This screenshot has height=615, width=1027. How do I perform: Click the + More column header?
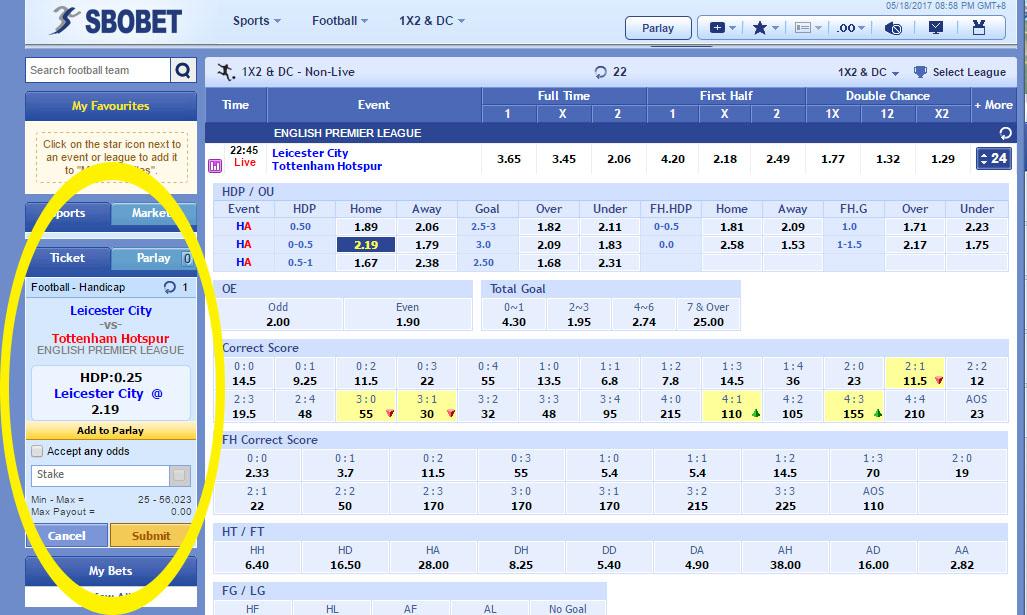click(x=993, y=105)
